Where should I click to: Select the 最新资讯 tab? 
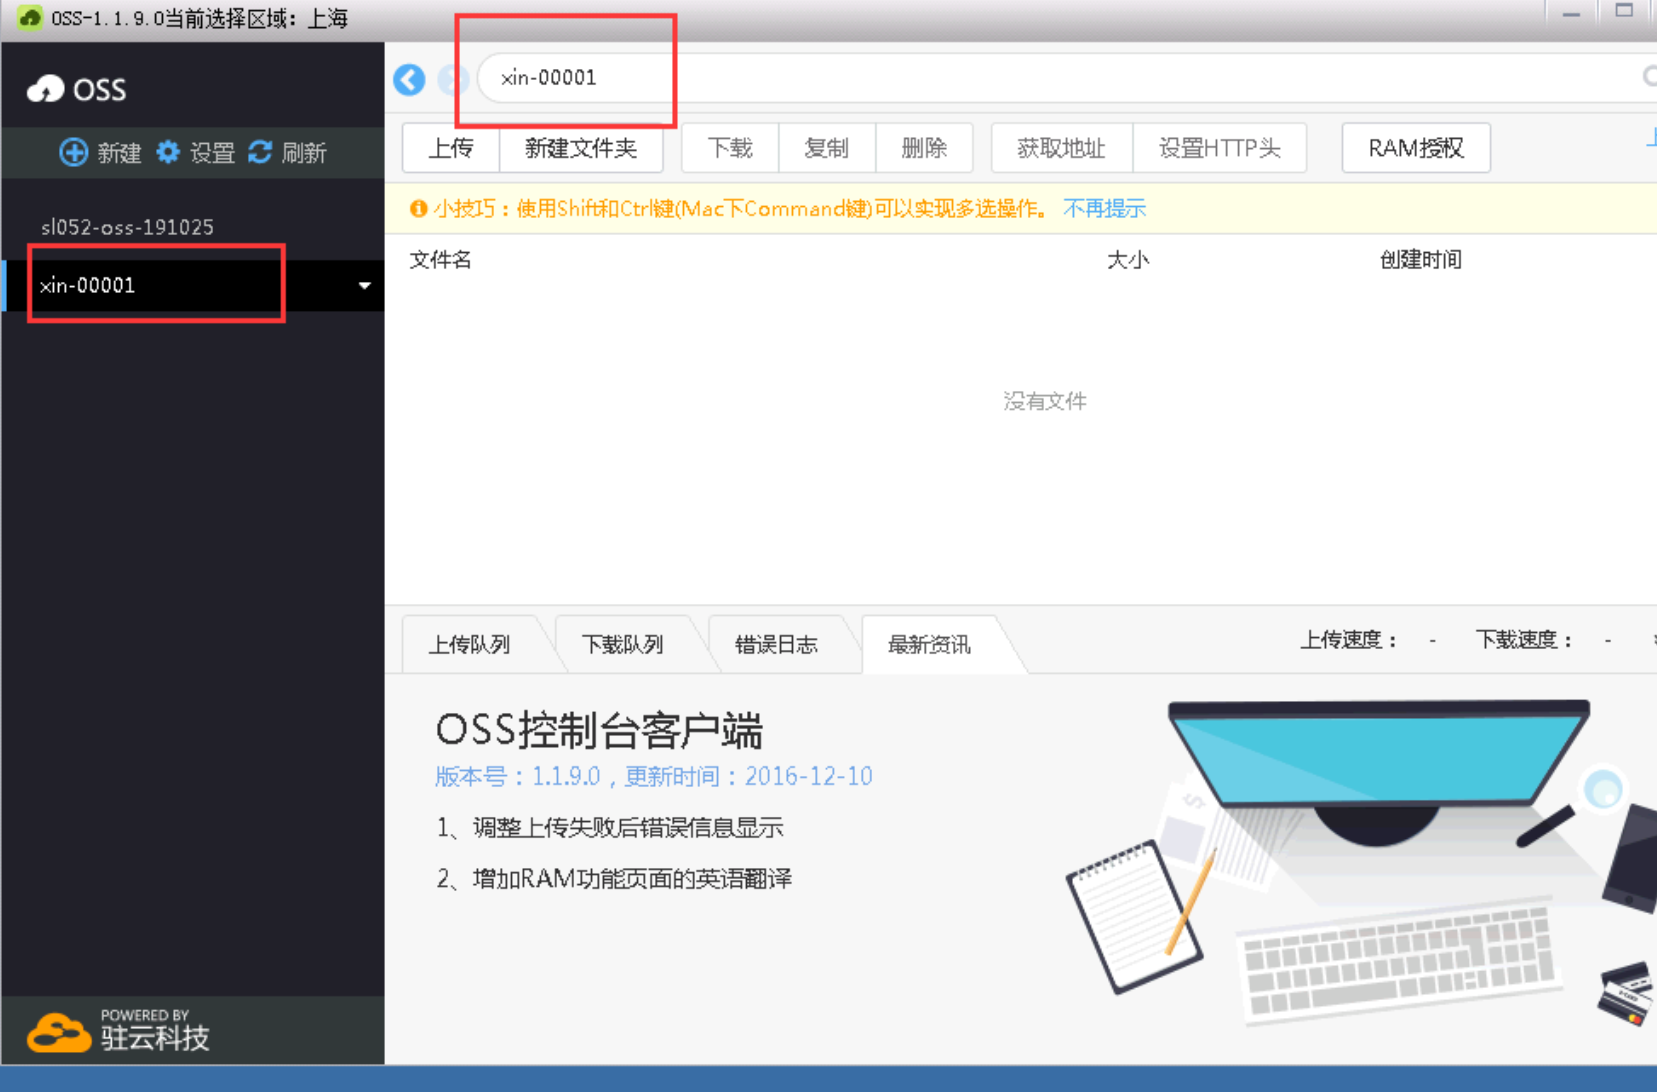(930, 645)
